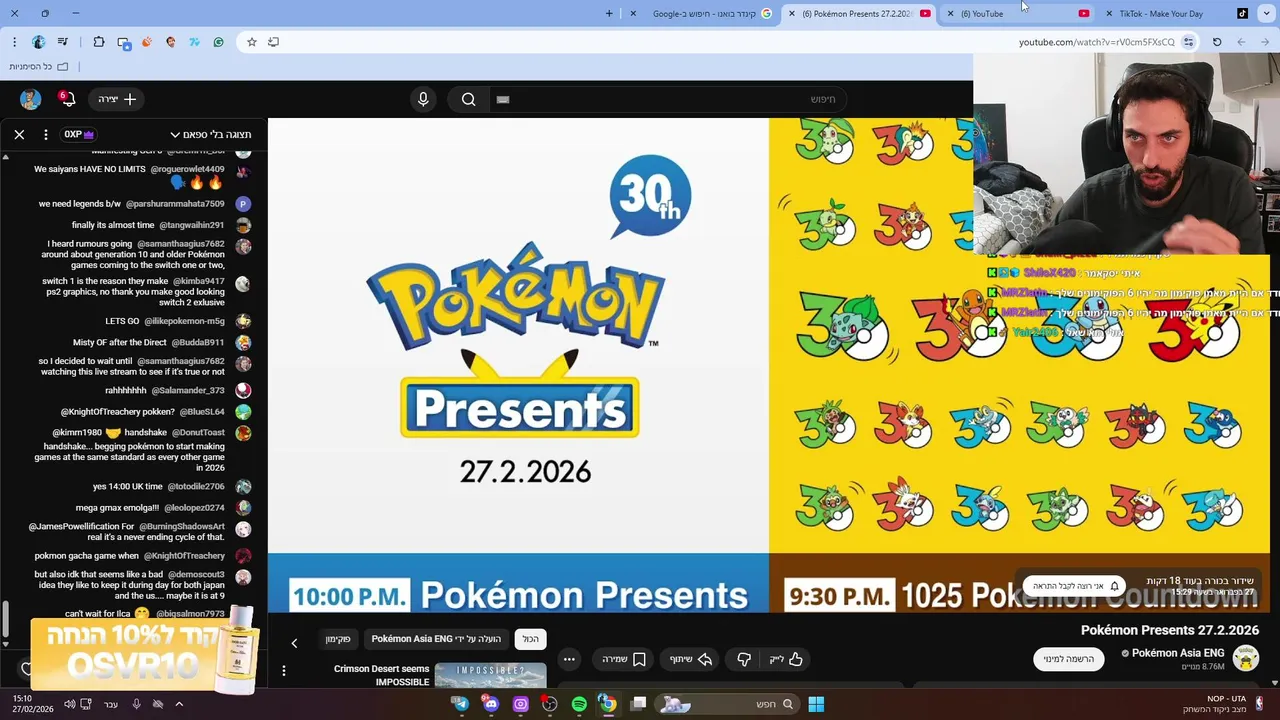The width and height of the screenshot is (1280, 720).
Task: Enable the premiere notification reminder
Action: pos(1075,586)
